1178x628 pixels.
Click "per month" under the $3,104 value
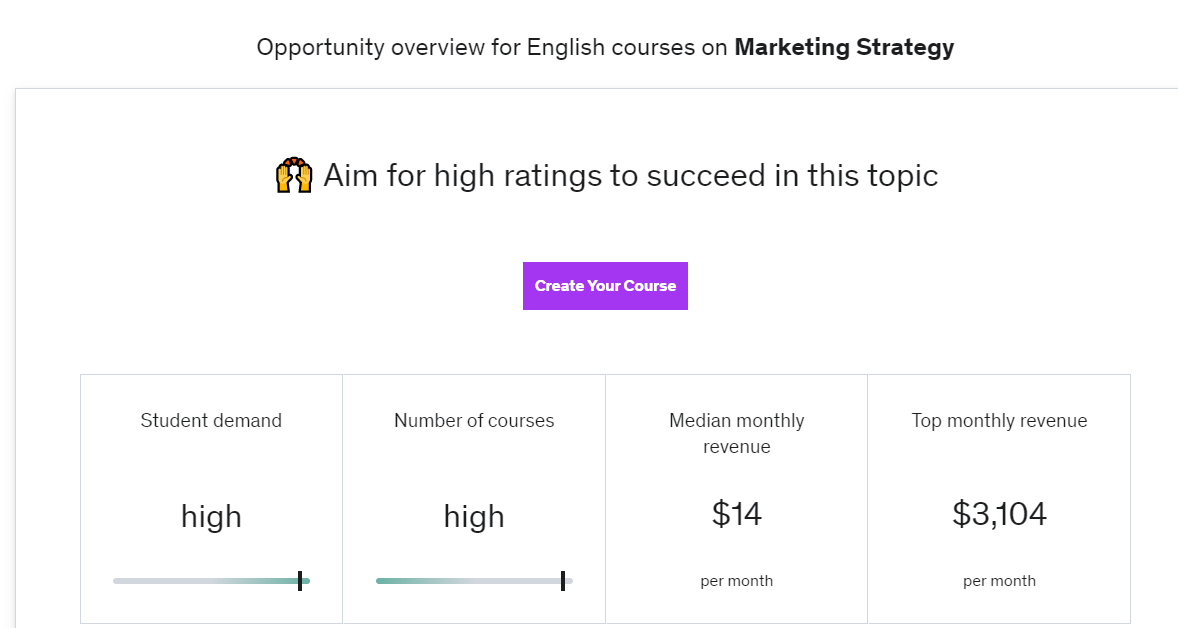click(x=999, y=581)
